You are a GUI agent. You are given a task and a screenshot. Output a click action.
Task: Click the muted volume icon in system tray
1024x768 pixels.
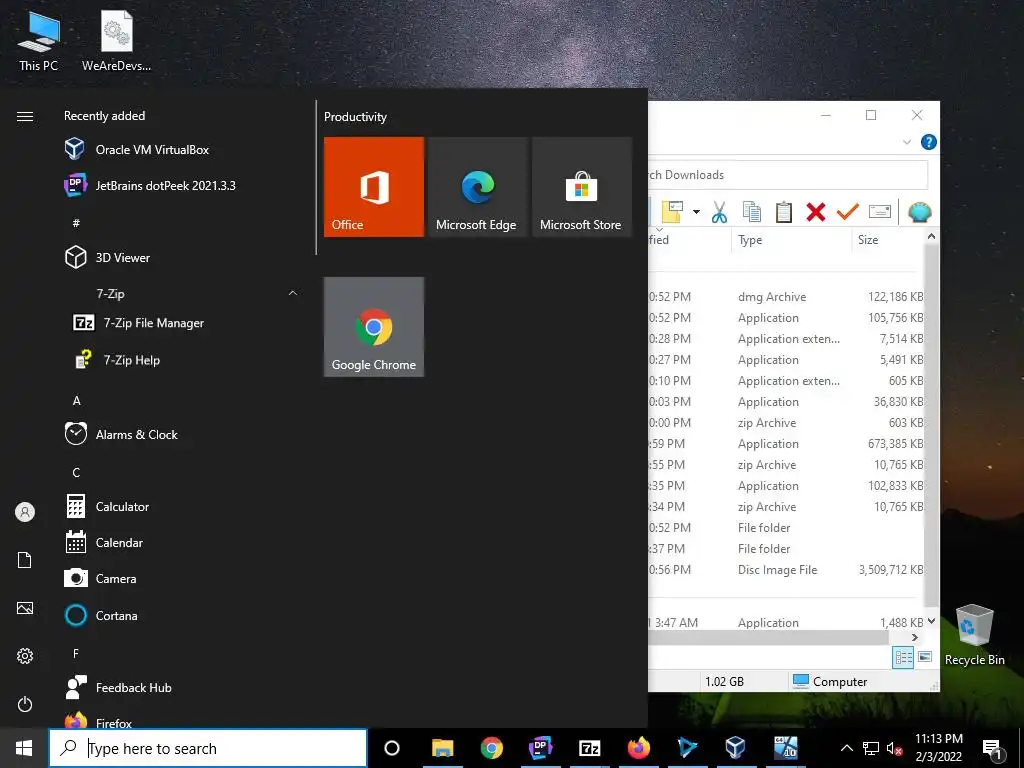pyautogui.click(x=895, y=748)
